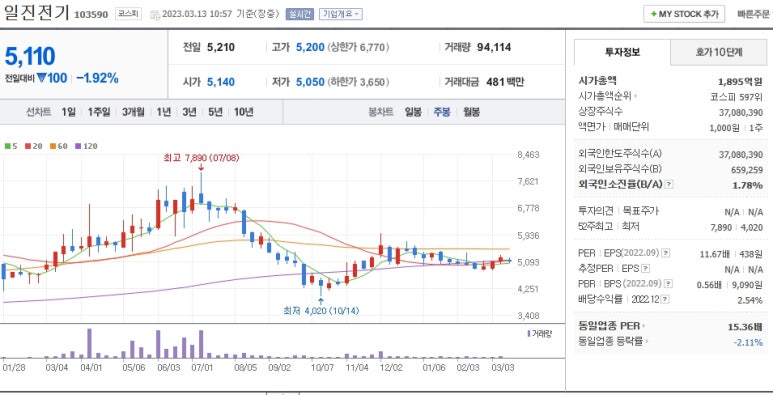Click the 전일 value 5,210
Screen dimensions: 773x395
point(221,47)
